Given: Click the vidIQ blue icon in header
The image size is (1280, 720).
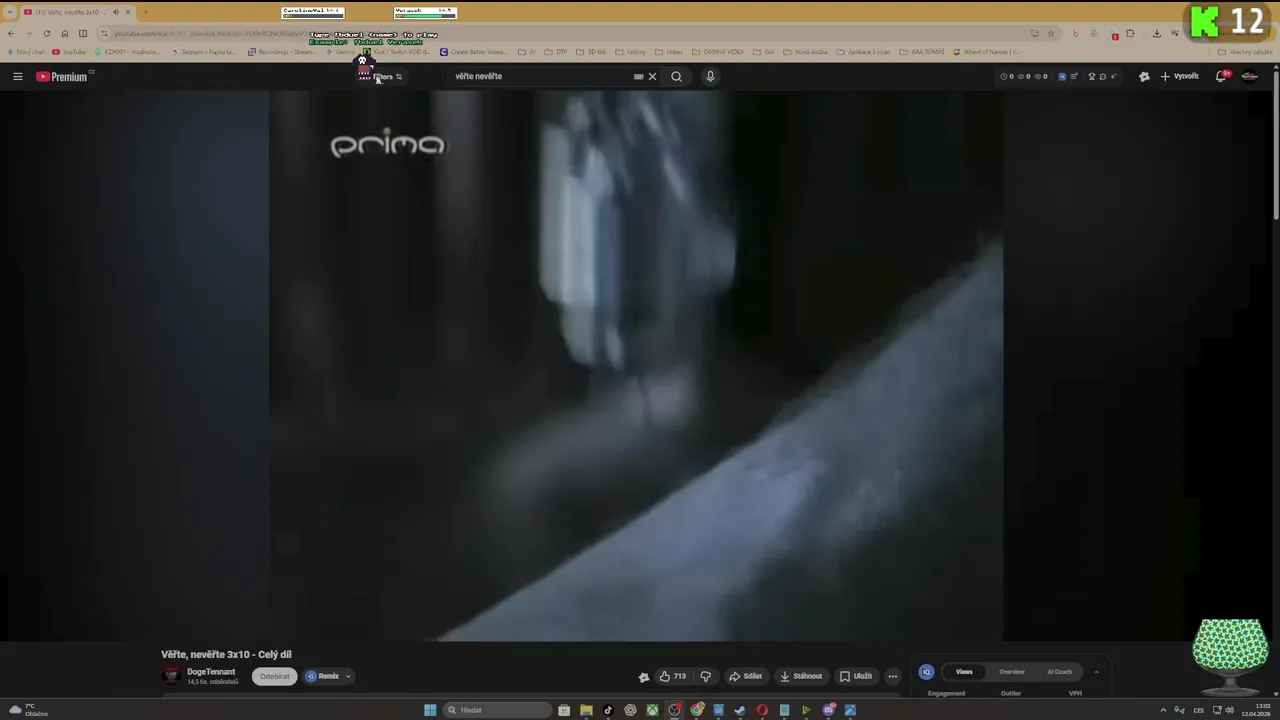Looking at the screenshot, I should point(1062,76).
